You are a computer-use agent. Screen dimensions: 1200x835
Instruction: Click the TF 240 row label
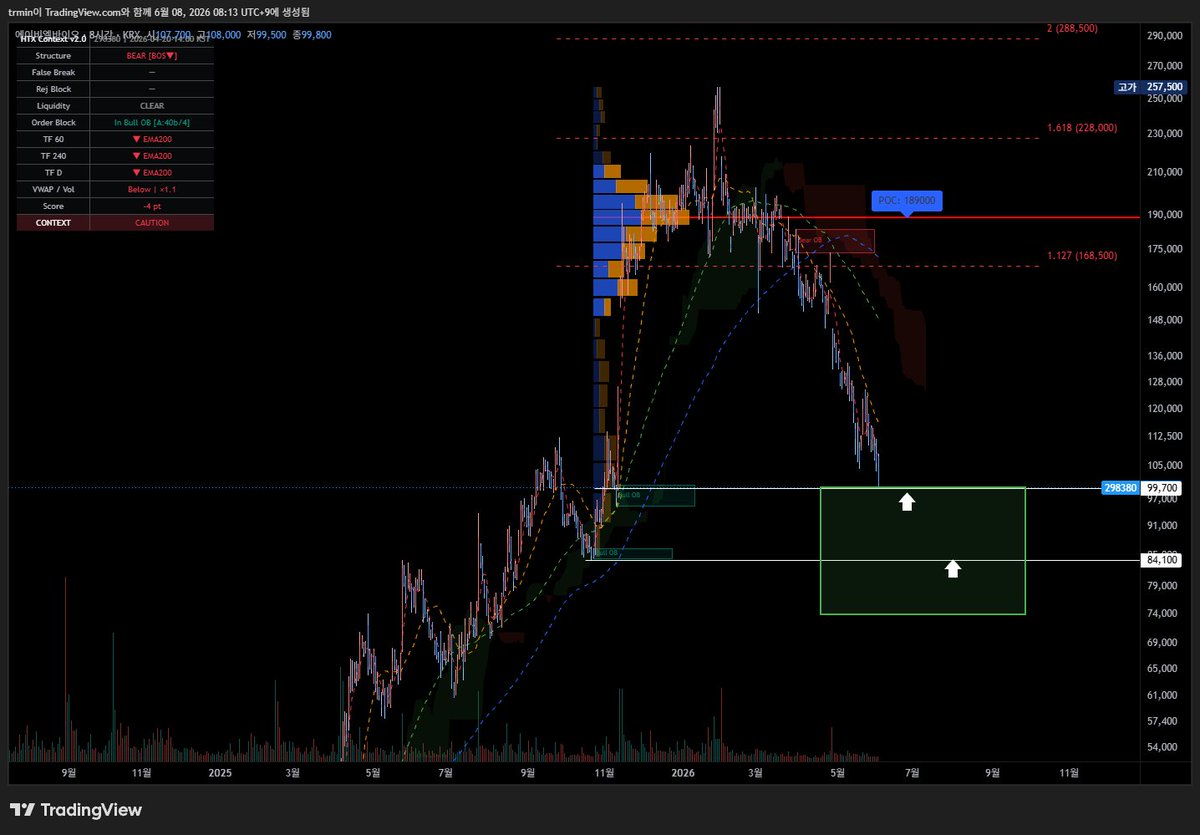click(53, 156)
